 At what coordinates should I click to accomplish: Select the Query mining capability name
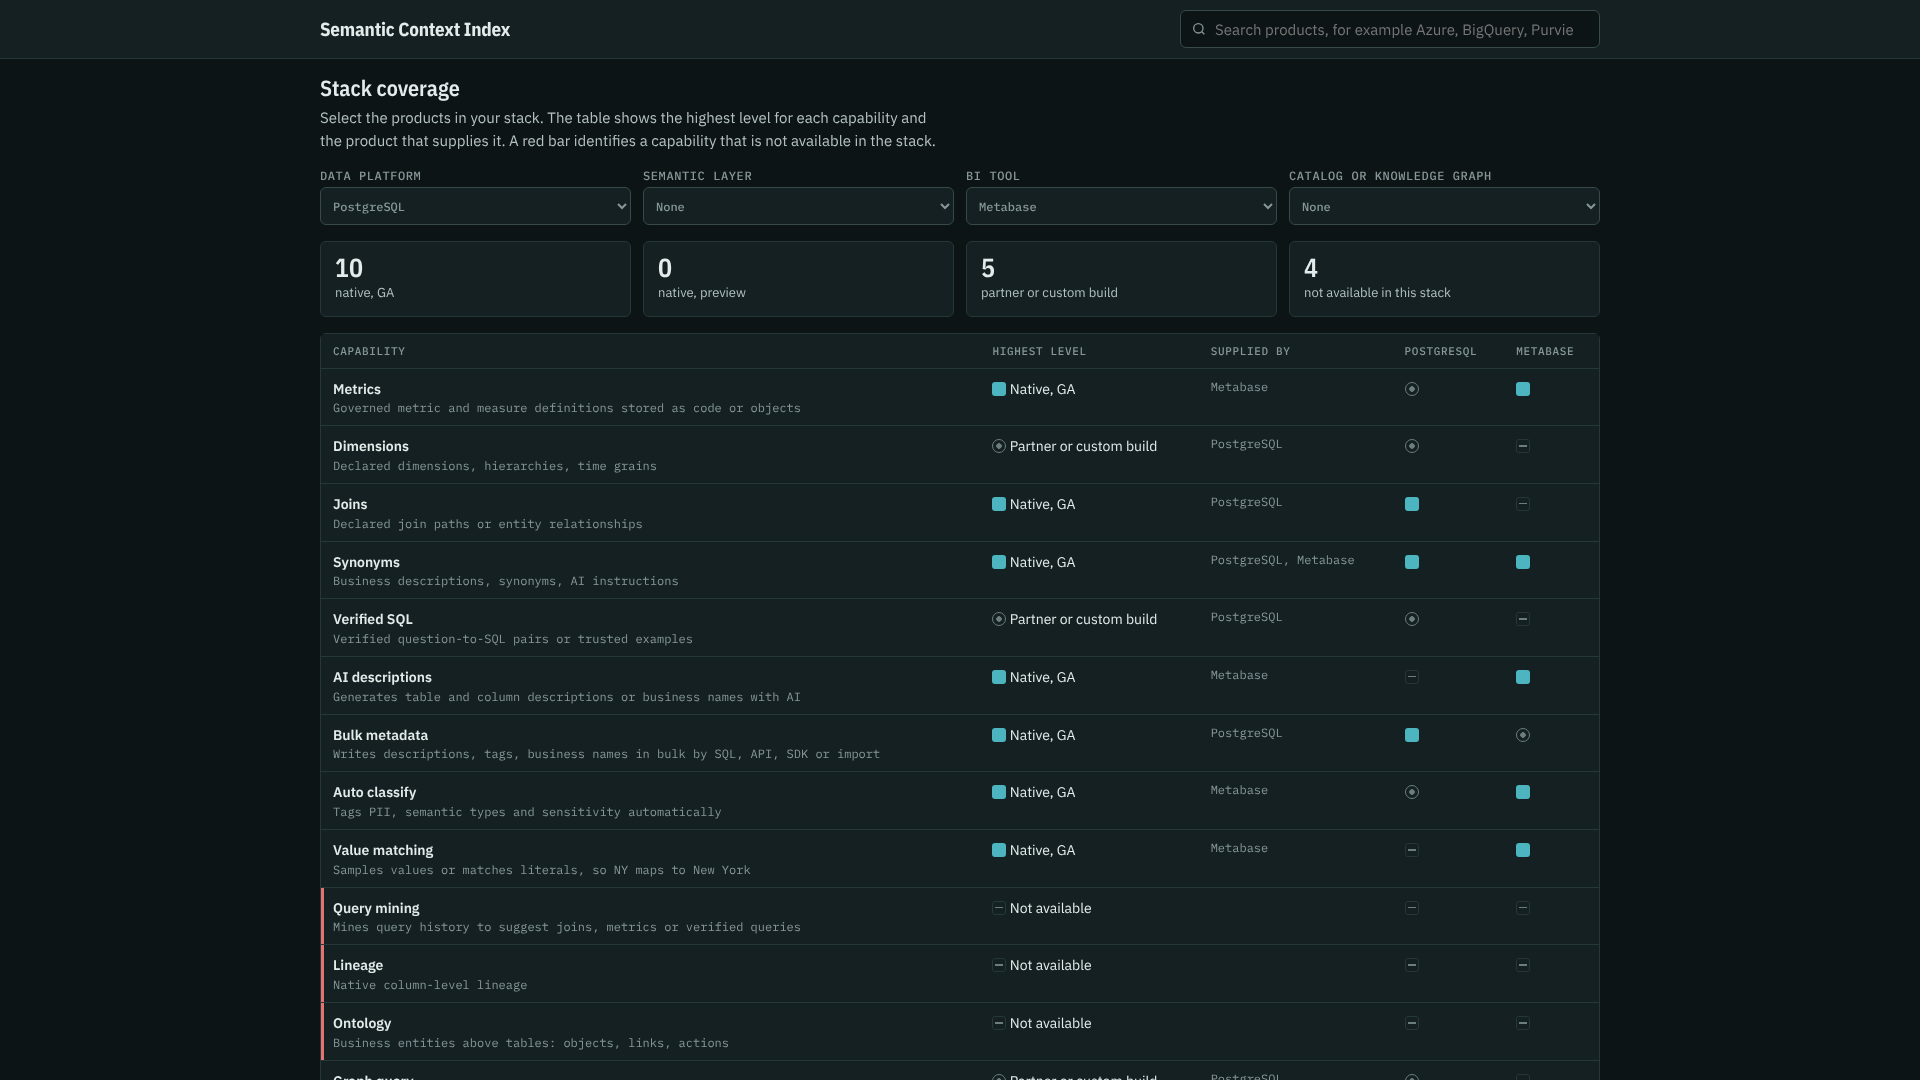point(376,908)
